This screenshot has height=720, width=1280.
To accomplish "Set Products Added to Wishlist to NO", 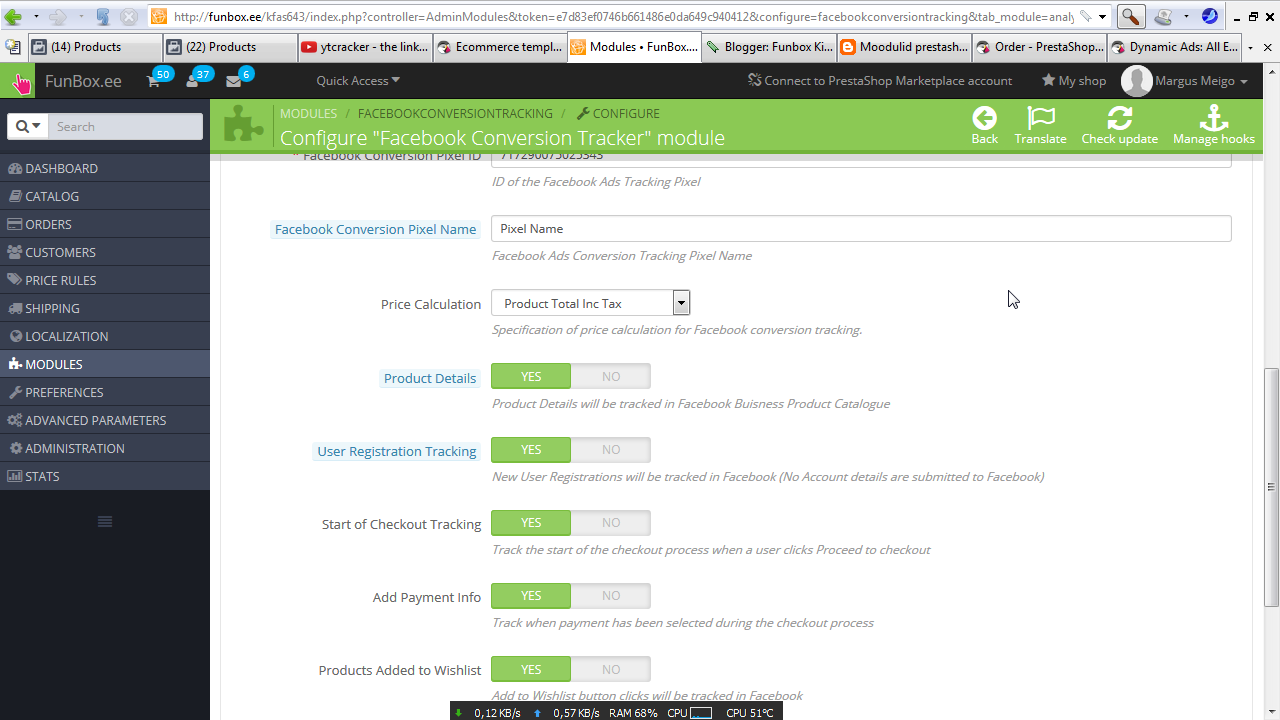I will (x=611, y=669).
